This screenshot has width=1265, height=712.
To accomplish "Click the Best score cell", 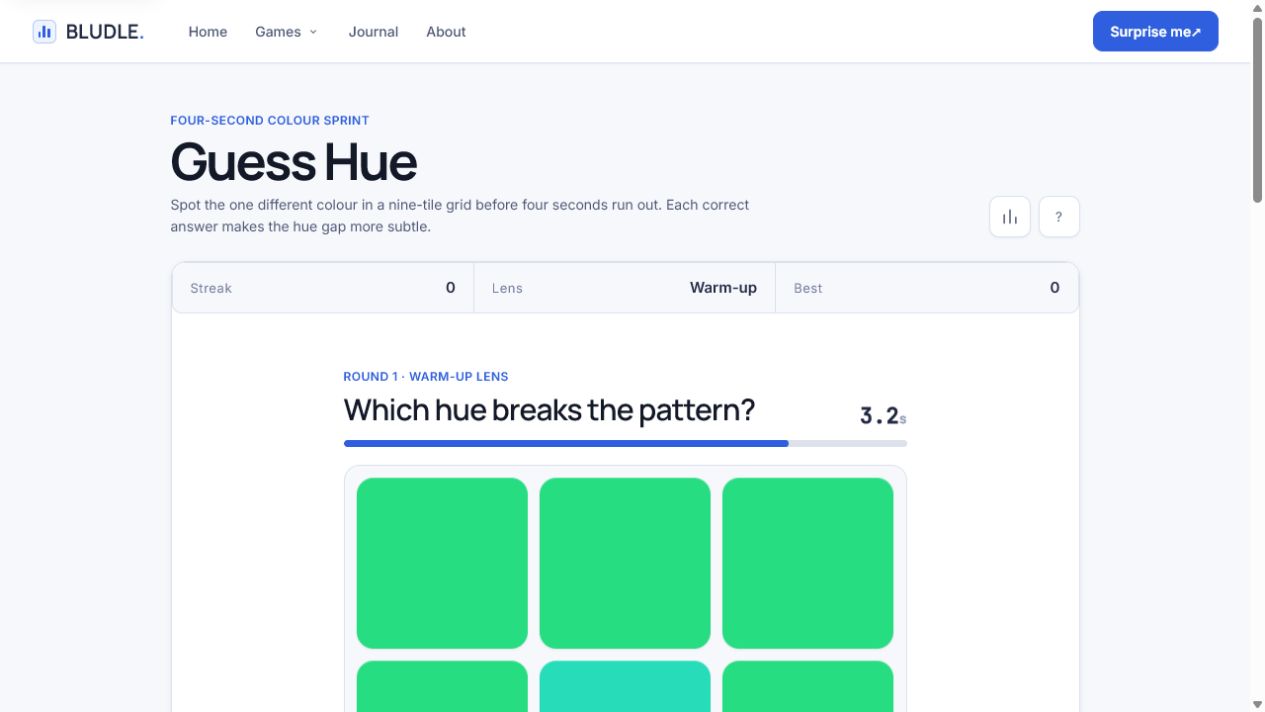I will pyautogui.click(x=927, y=288).
